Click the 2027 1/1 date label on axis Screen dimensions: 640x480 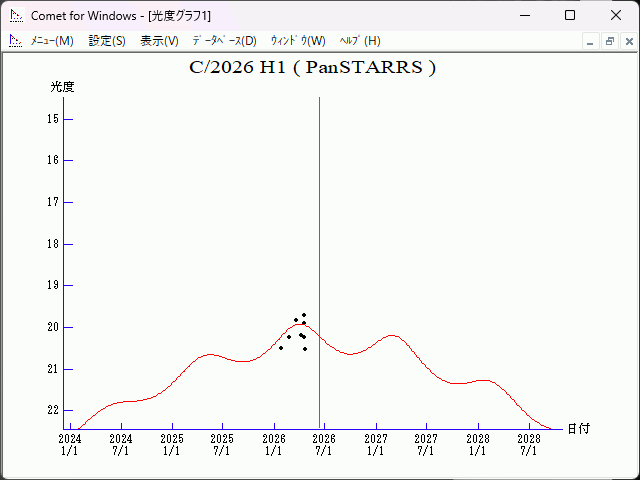point(375,444)
